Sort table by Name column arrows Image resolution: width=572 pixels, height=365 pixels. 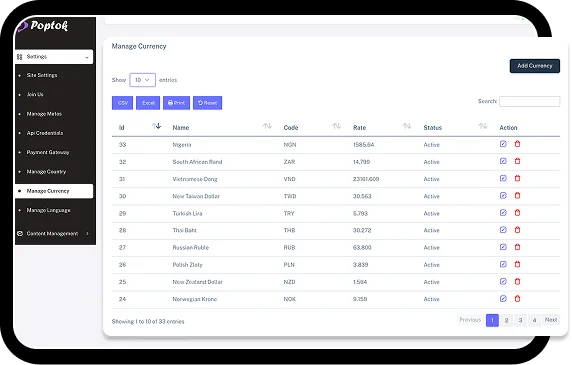[x=267, y=126]
